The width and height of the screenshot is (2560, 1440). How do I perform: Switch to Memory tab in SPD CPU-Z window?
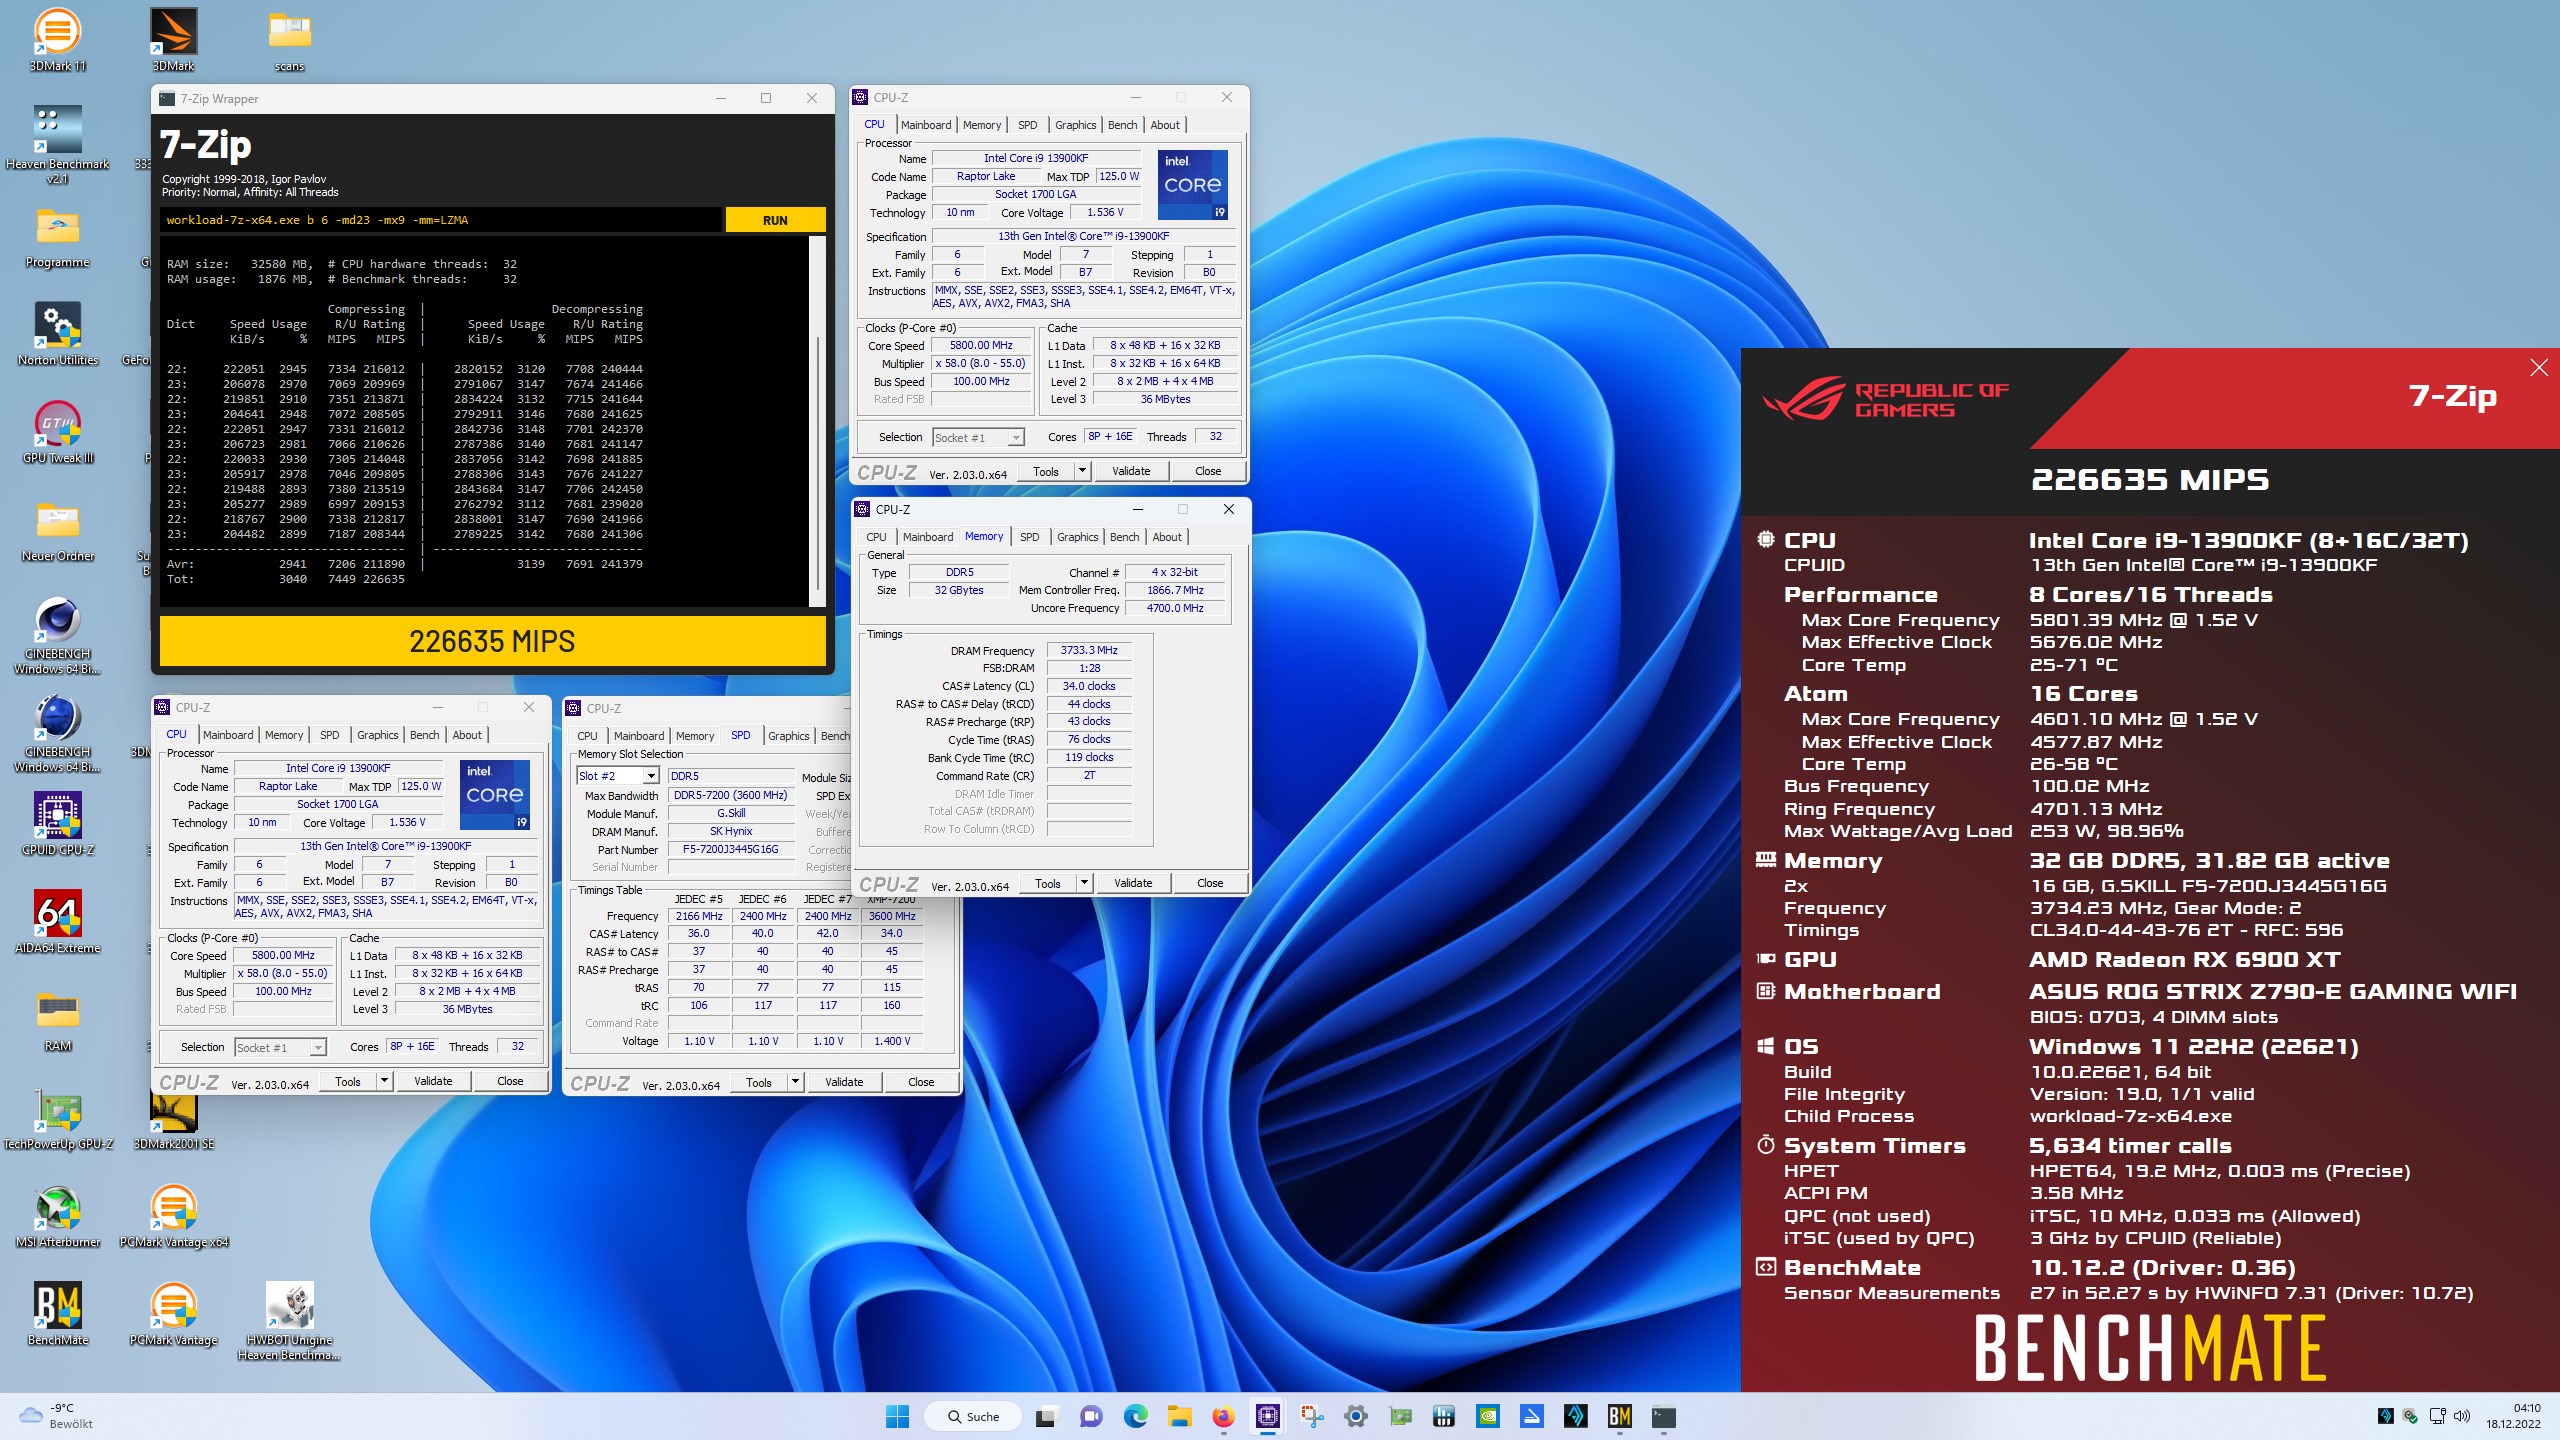pos(694,736)
